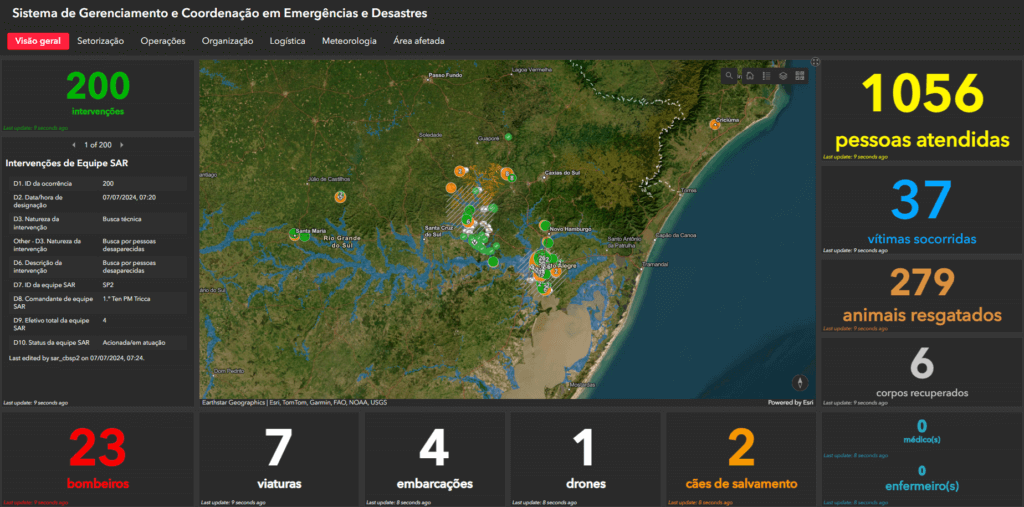Viewport: 1024px width, 507px height.
Task: Click the 37 vítimas socorridas indicator
Action: [922, 210]
